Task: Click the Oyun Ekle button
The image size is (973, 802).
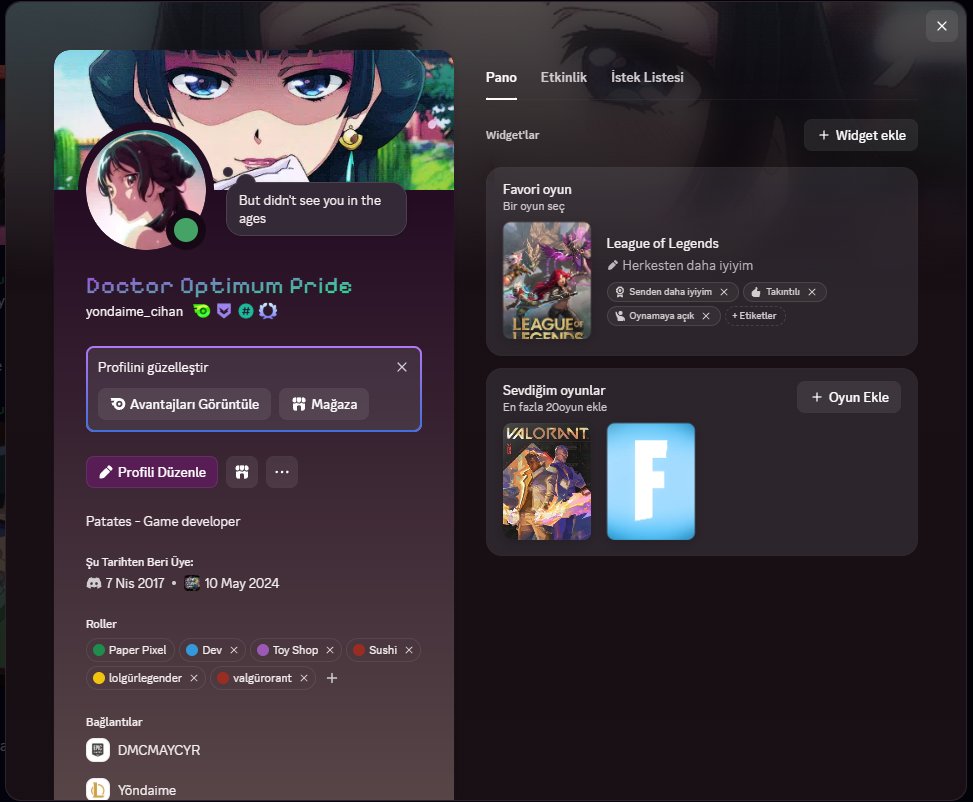Action: point(849,397)
